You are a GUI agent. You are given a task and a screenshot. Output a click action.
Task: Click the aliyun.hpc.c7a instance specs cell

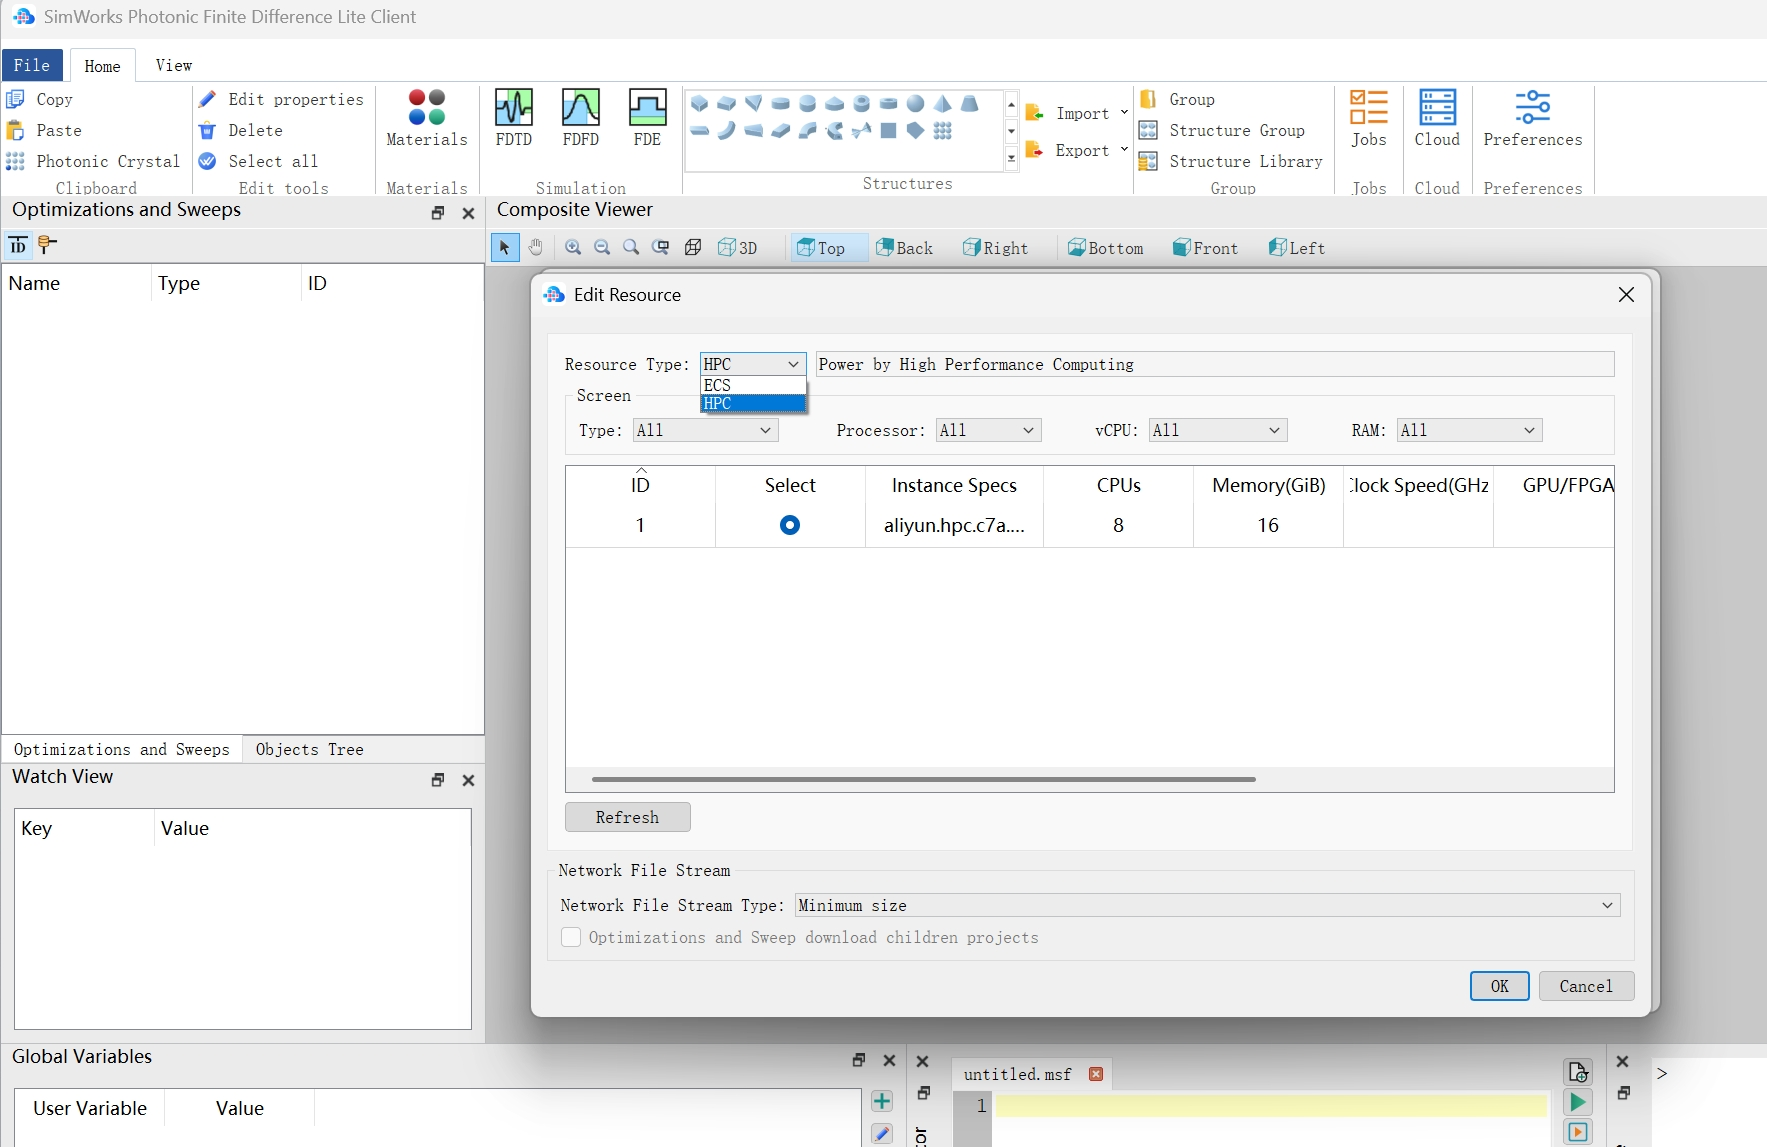954,525
